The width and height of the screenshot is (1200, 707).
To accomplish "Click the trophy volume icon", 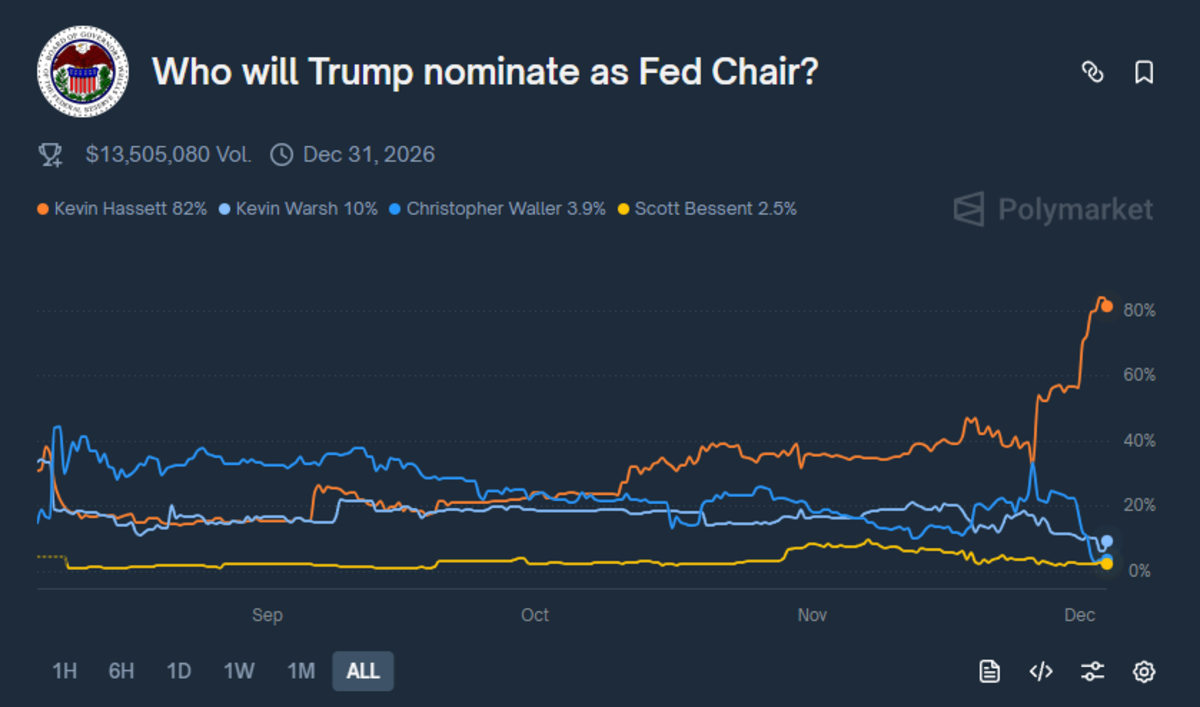I will 49,153.
